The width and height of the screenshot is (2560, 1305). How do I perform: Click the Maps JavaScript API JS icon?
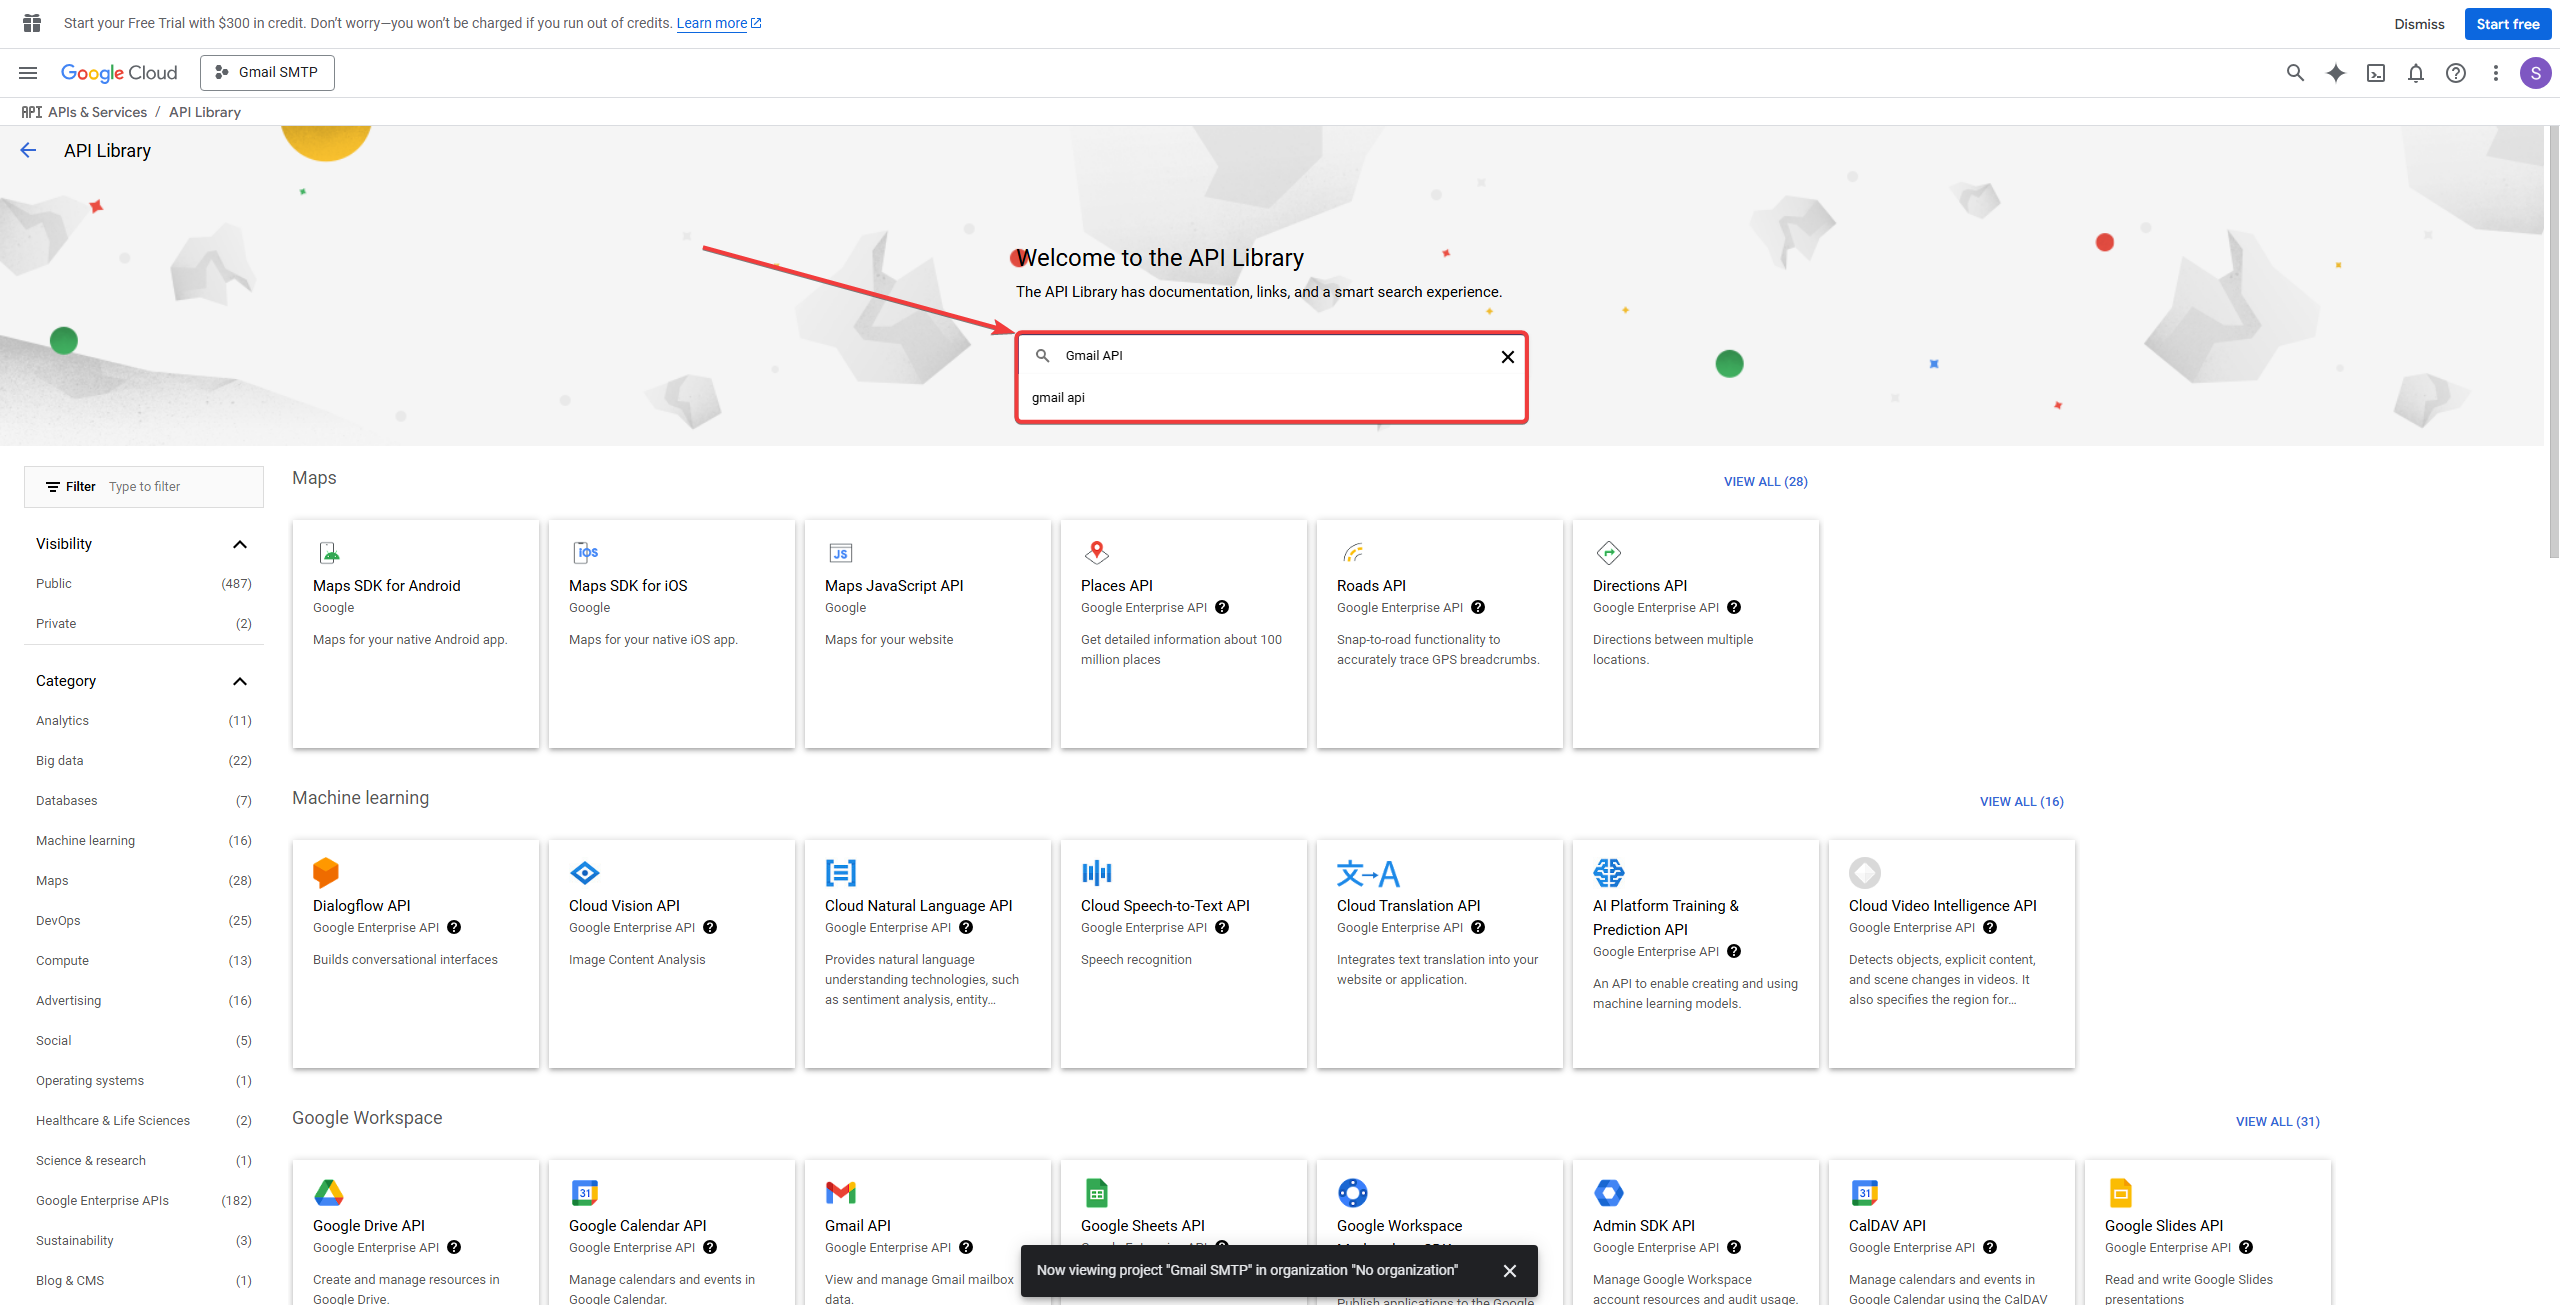coord(841,553)
